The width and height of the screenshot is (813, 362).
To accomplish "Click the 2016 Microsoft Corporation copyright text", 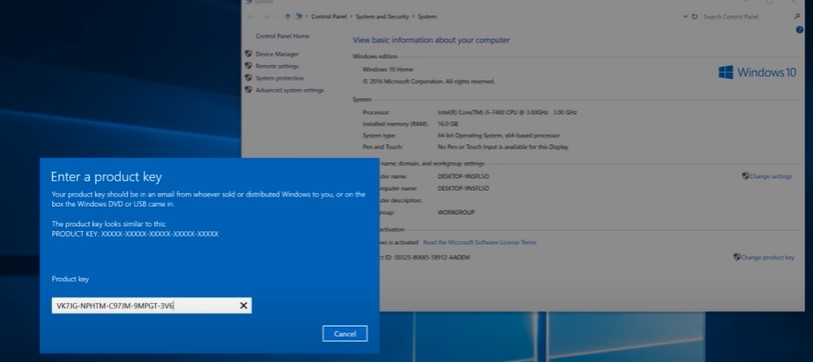I will [x=429, y=81].
